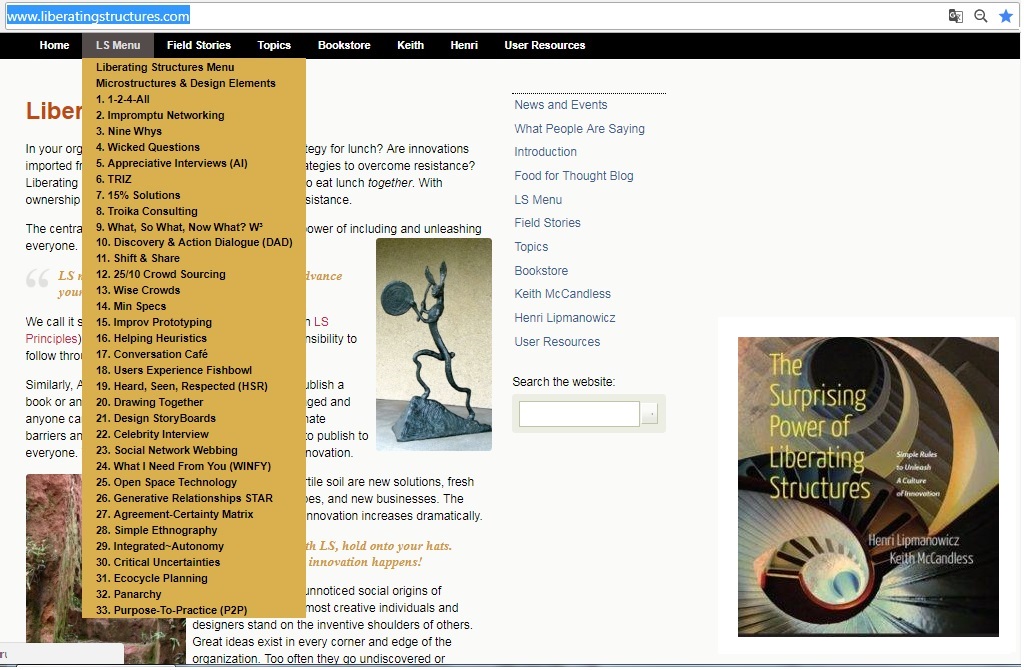The width and height of the screenshot is (1024, 670).
Task: Visit the Food for Thought Blog link
Action: 573,176
